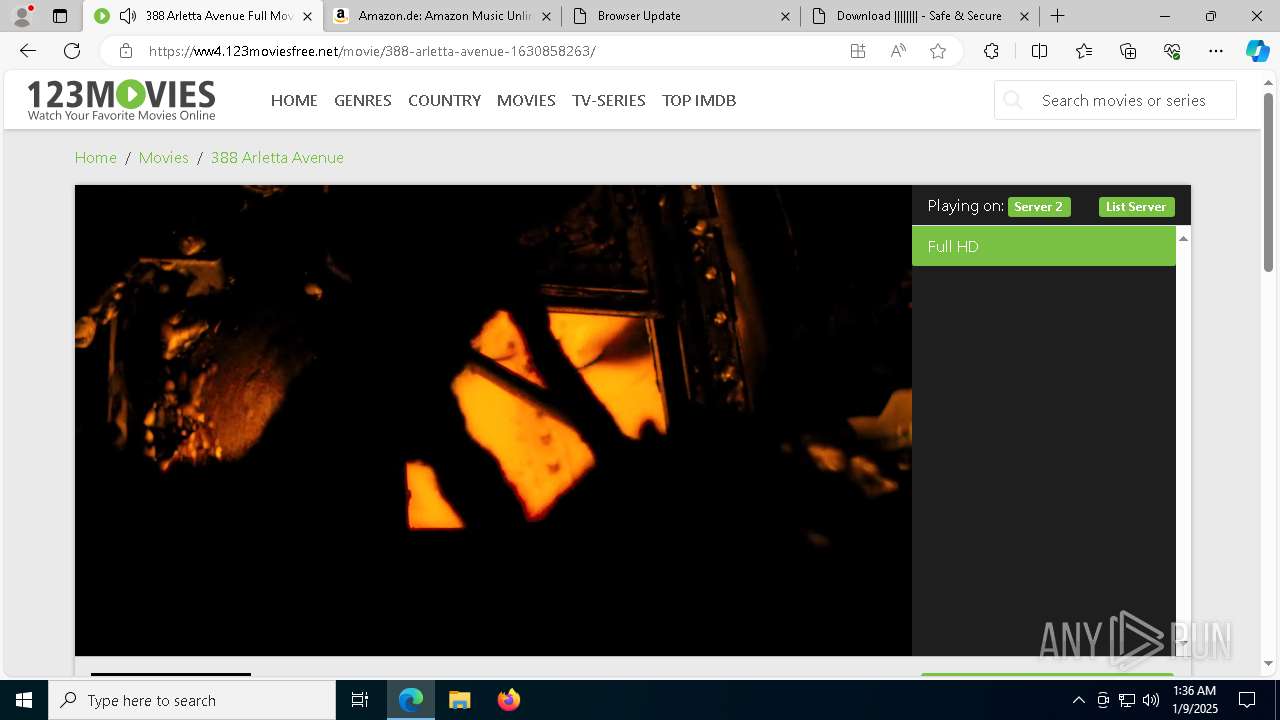Follow the 388 Arletta Avenue breadcrumb link
This screenshot has height=720, width=1280.
[277, 157]
